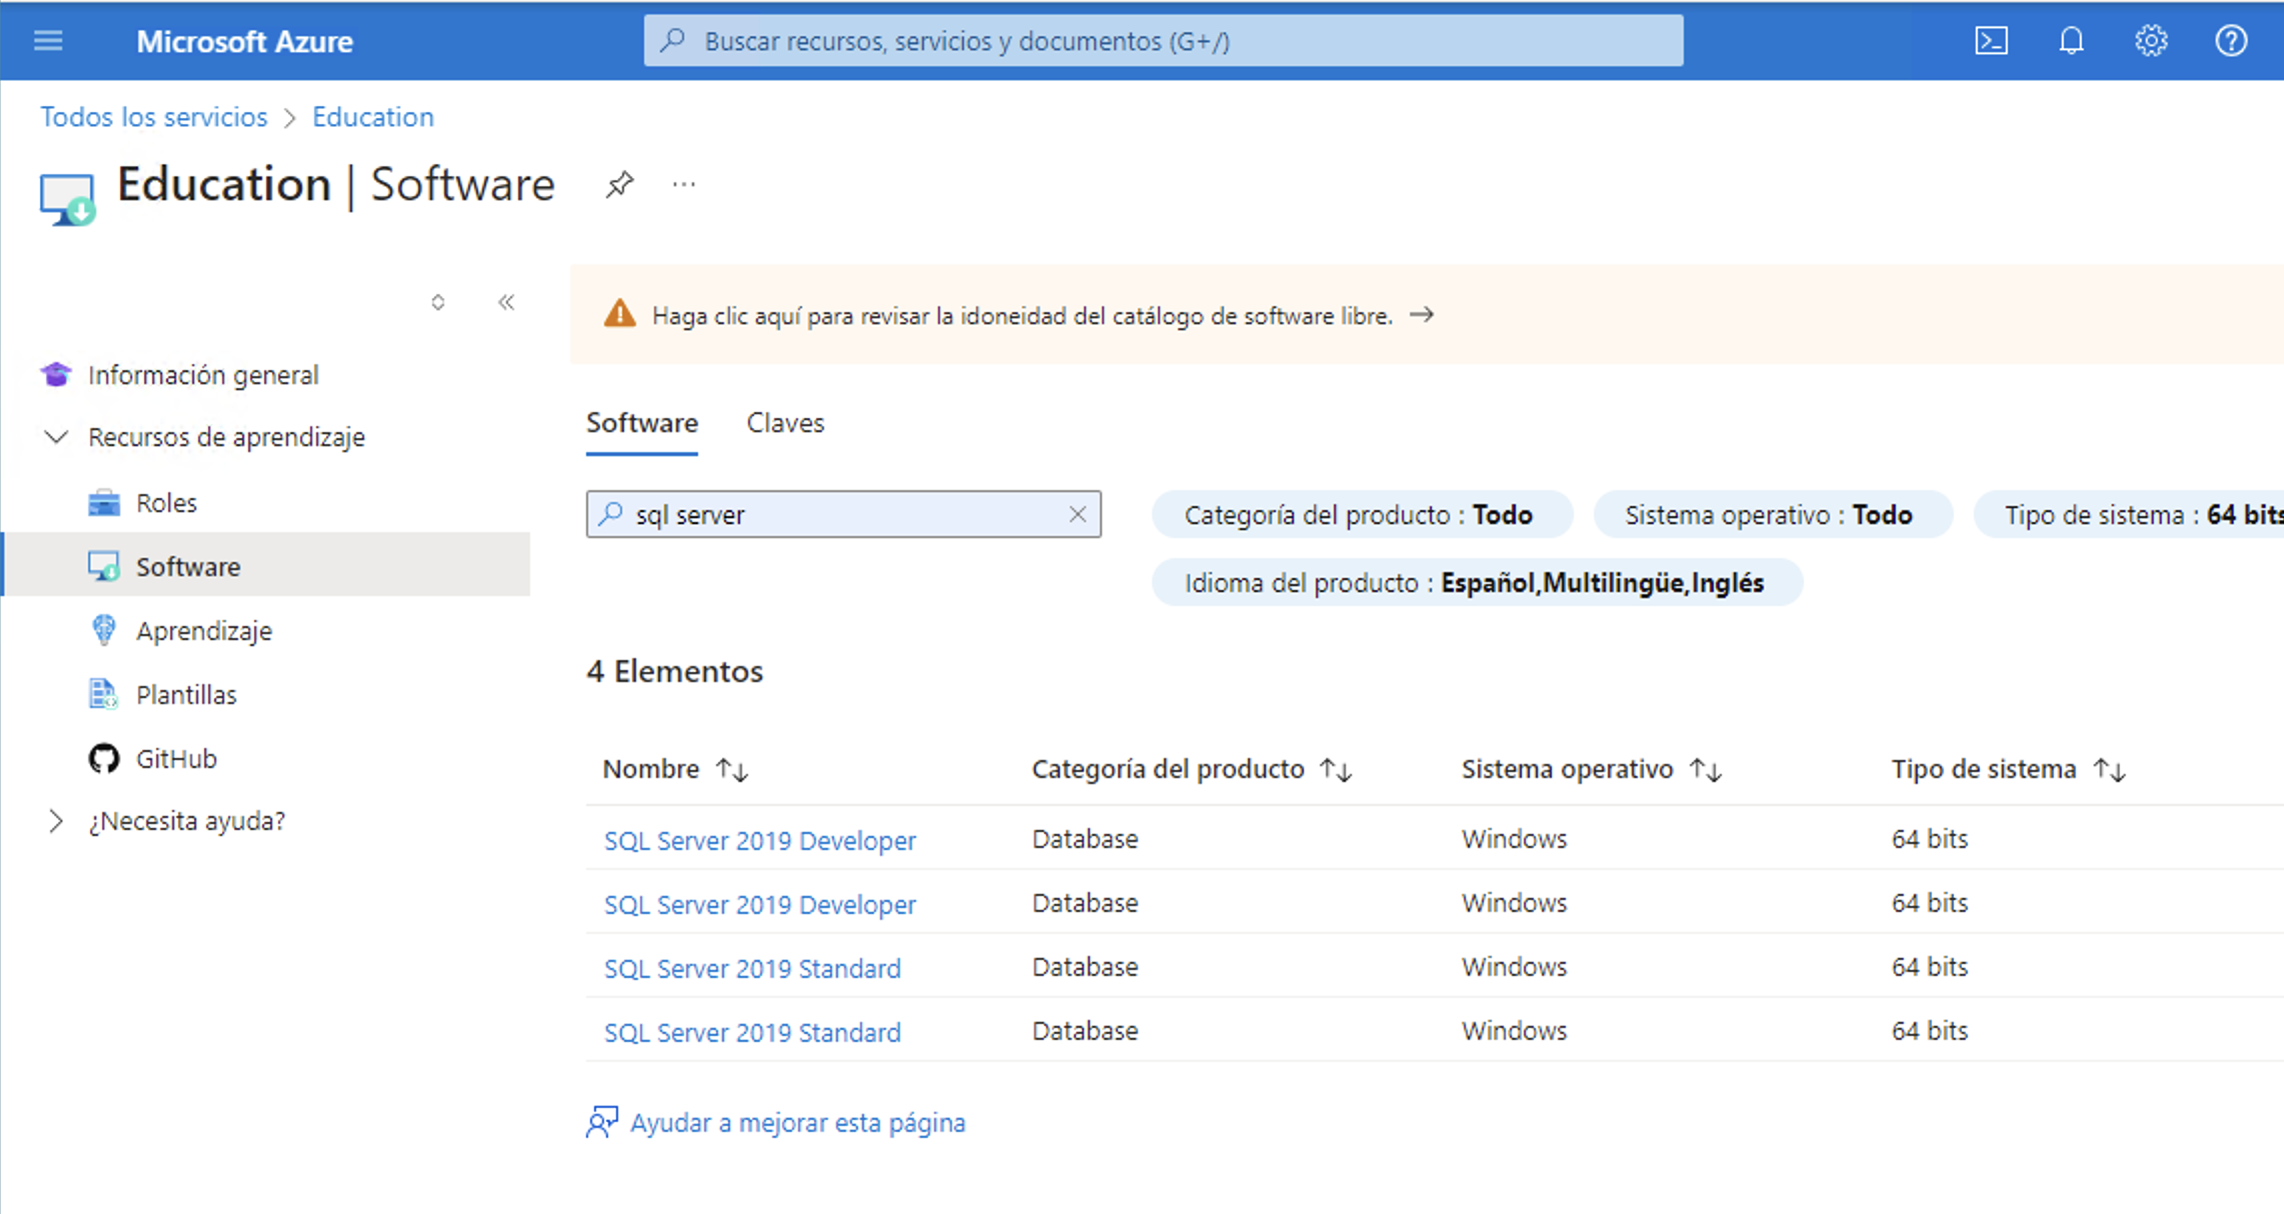Click the sidebar up-down sort arrows
Viewport: 2284px width, 1214px height.
[x=438, y=302]
